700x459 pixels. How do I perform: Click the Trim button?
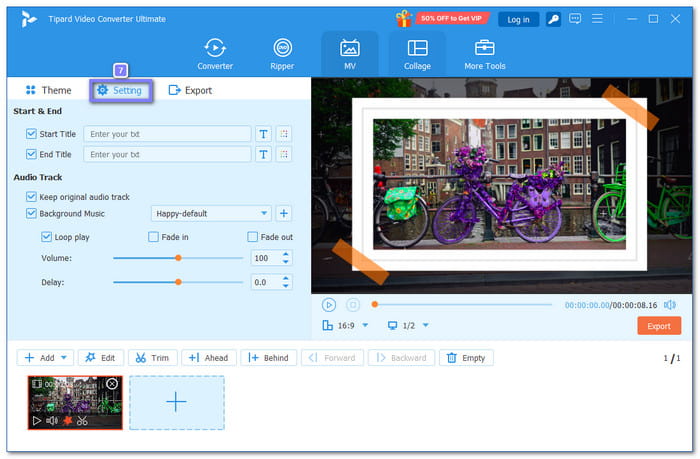pyautogui.click(x=150, y=358)
